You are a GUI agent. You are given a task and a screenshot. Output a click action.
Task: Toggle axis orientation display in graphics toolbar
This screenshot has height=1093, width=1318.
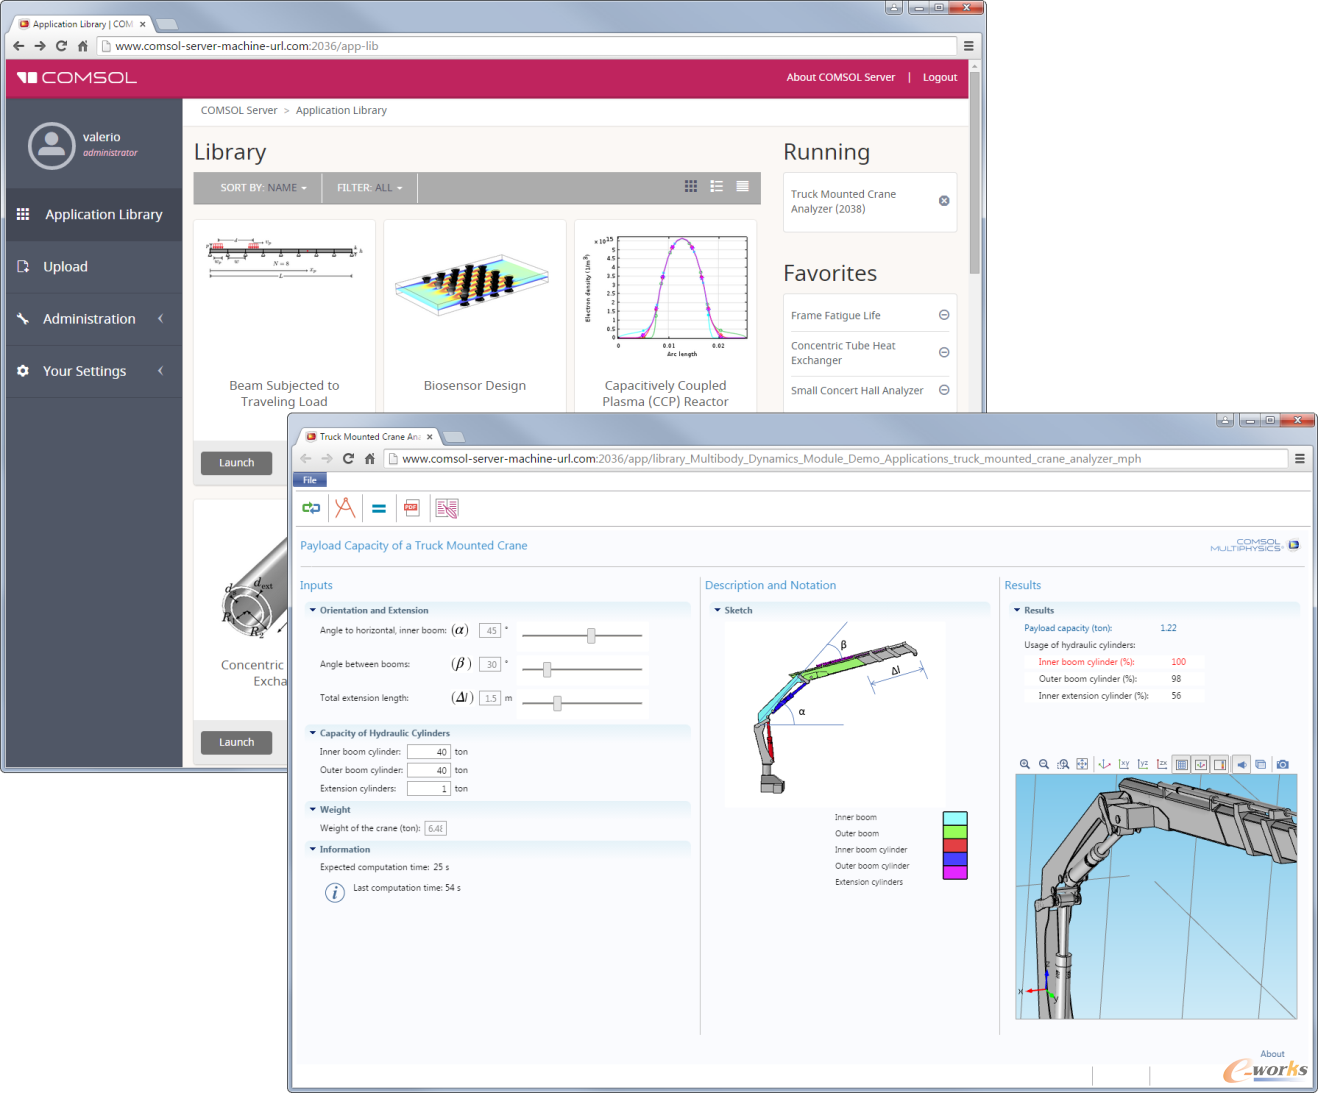click(x=1201, y=764)
